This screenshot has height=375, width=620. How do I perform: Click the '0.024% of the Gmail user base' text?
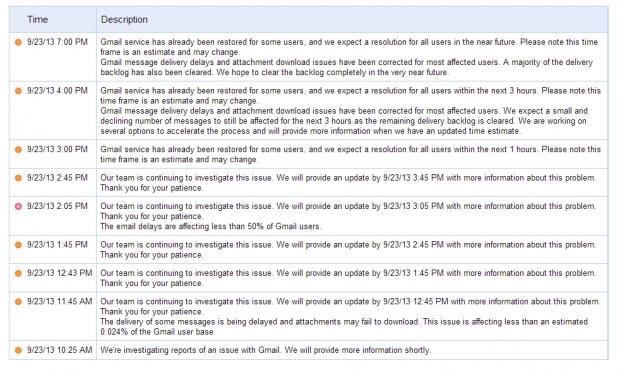pos(157,332)
